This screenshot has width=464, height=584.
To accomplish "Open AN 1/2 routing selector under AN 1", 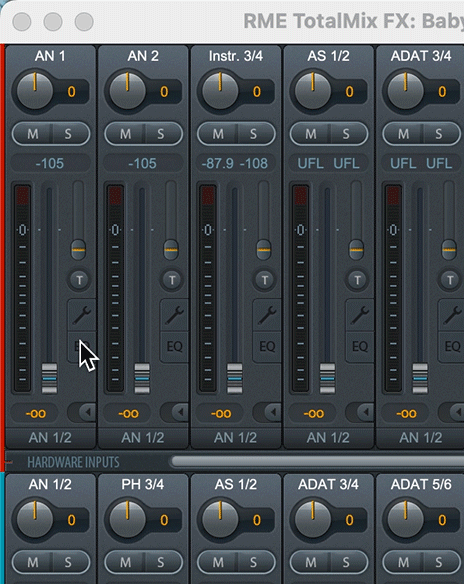I will (x=50, y=438).
